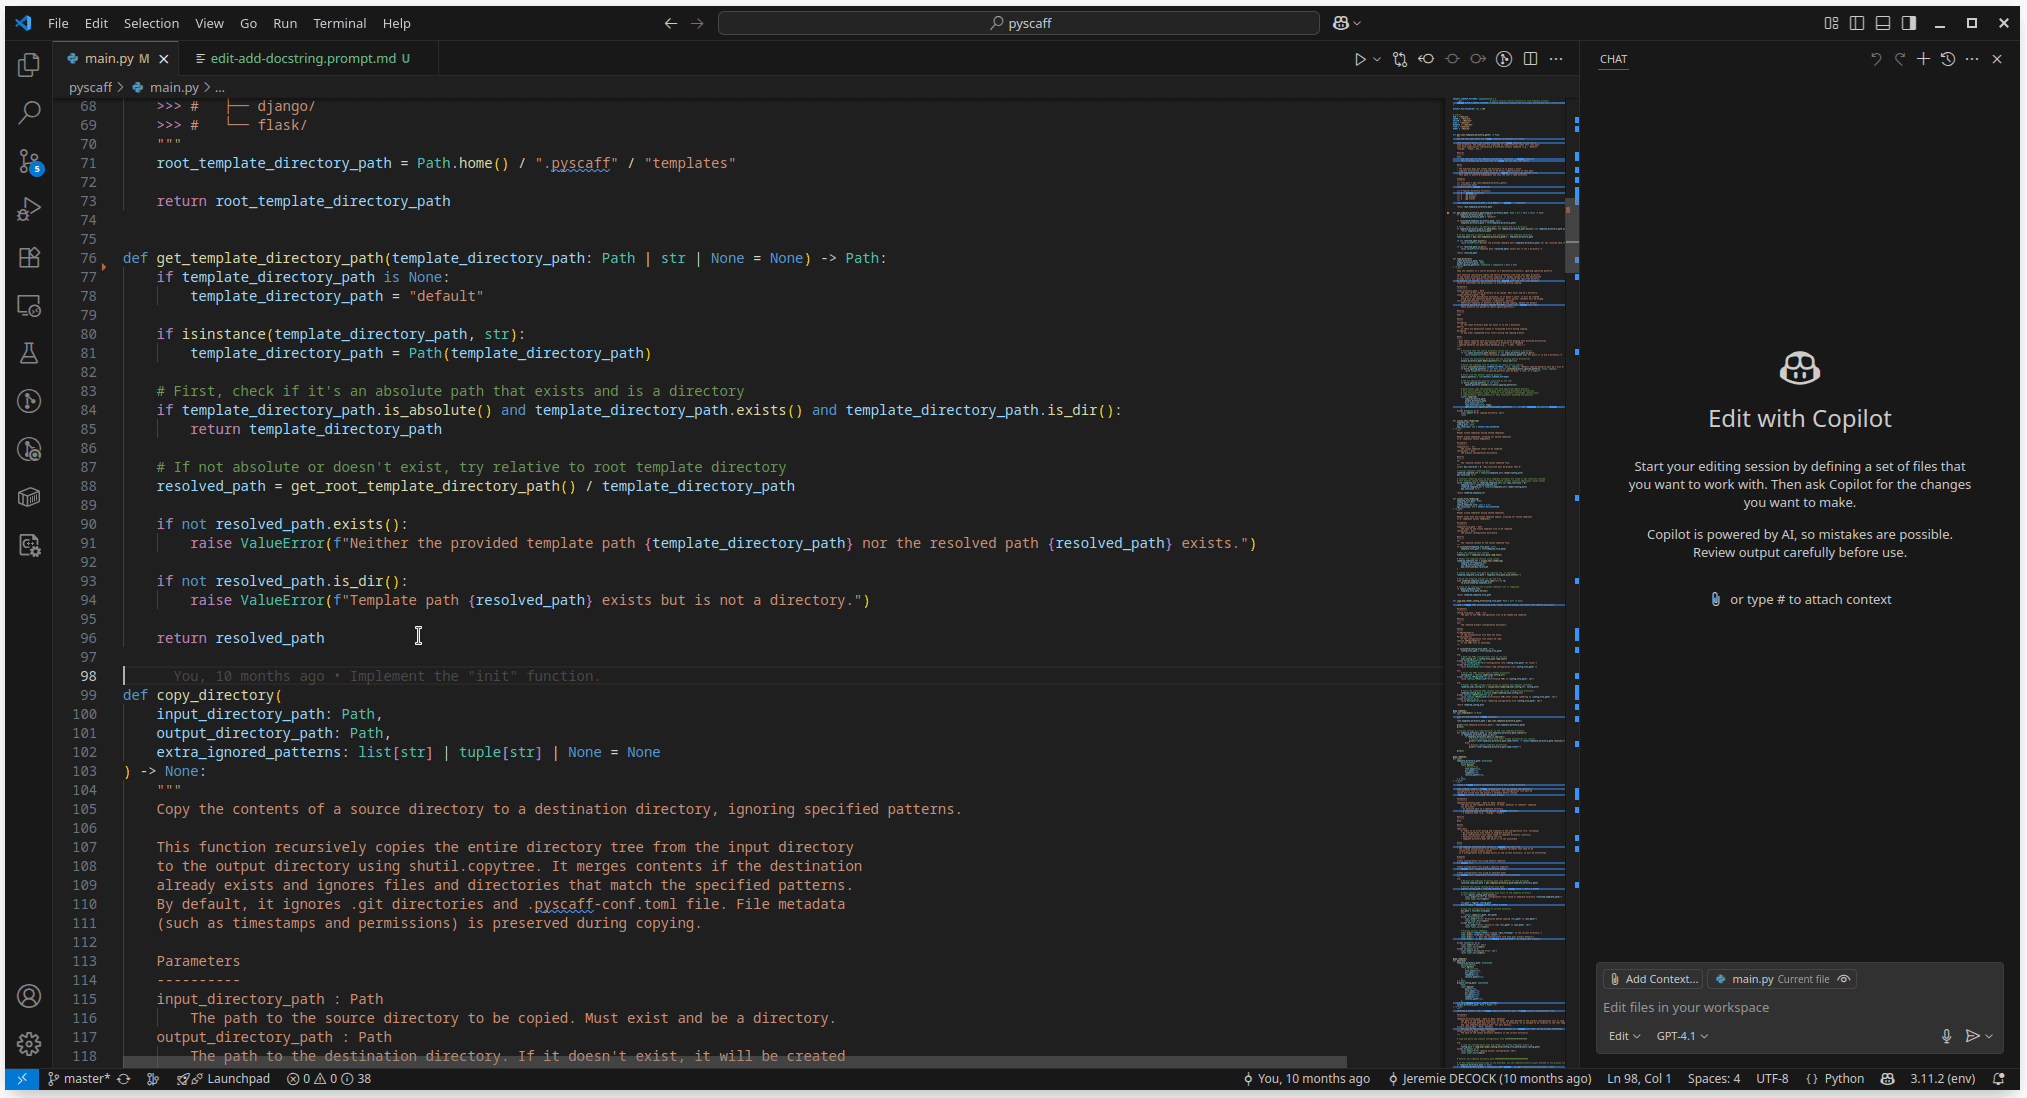Expand the Run Python File dropdown arrow
The height and width of the screenshot is (1098, 2027).
click(1377, 59)
